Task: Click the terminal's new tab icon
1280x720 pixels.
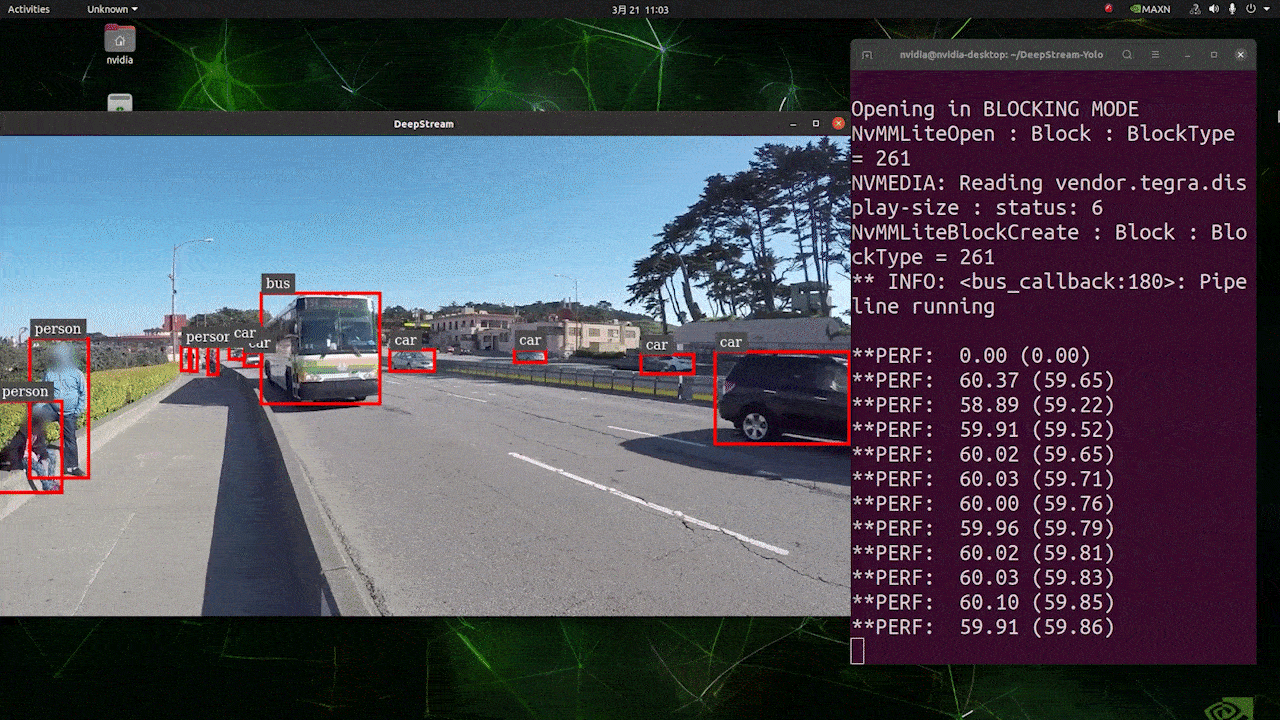Action: click(x=867, y=55)
